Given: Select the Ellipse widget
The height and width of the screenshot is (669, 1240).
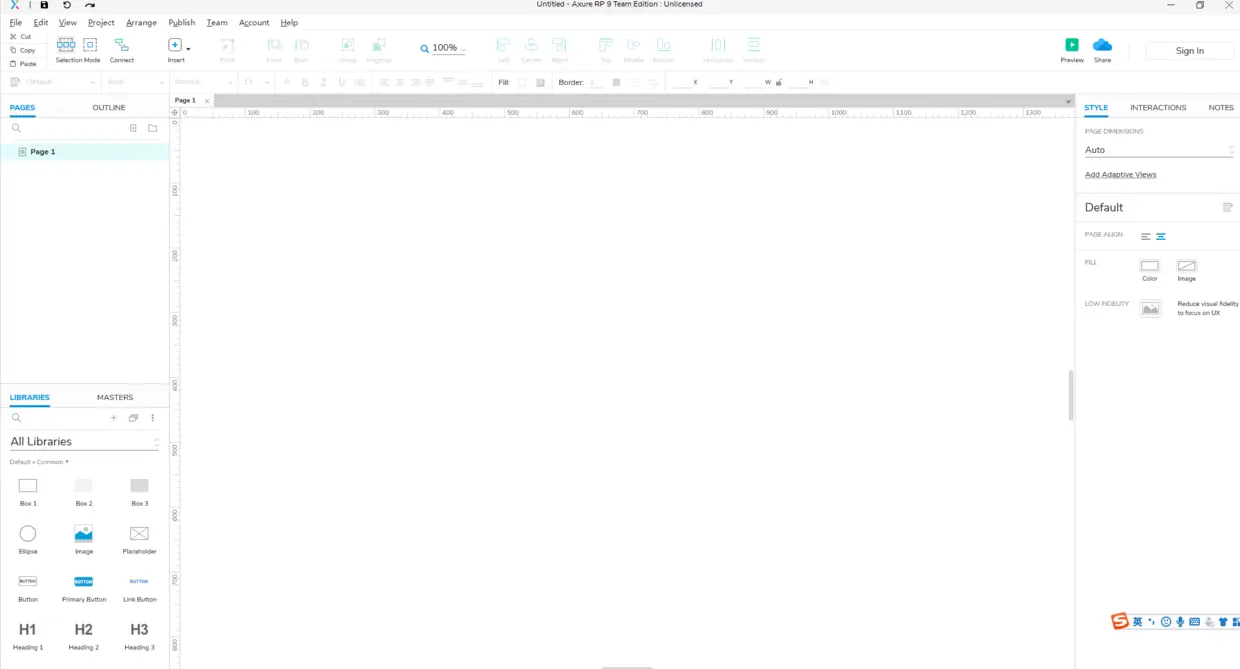Looking at the screenshot, I should 28,538.
